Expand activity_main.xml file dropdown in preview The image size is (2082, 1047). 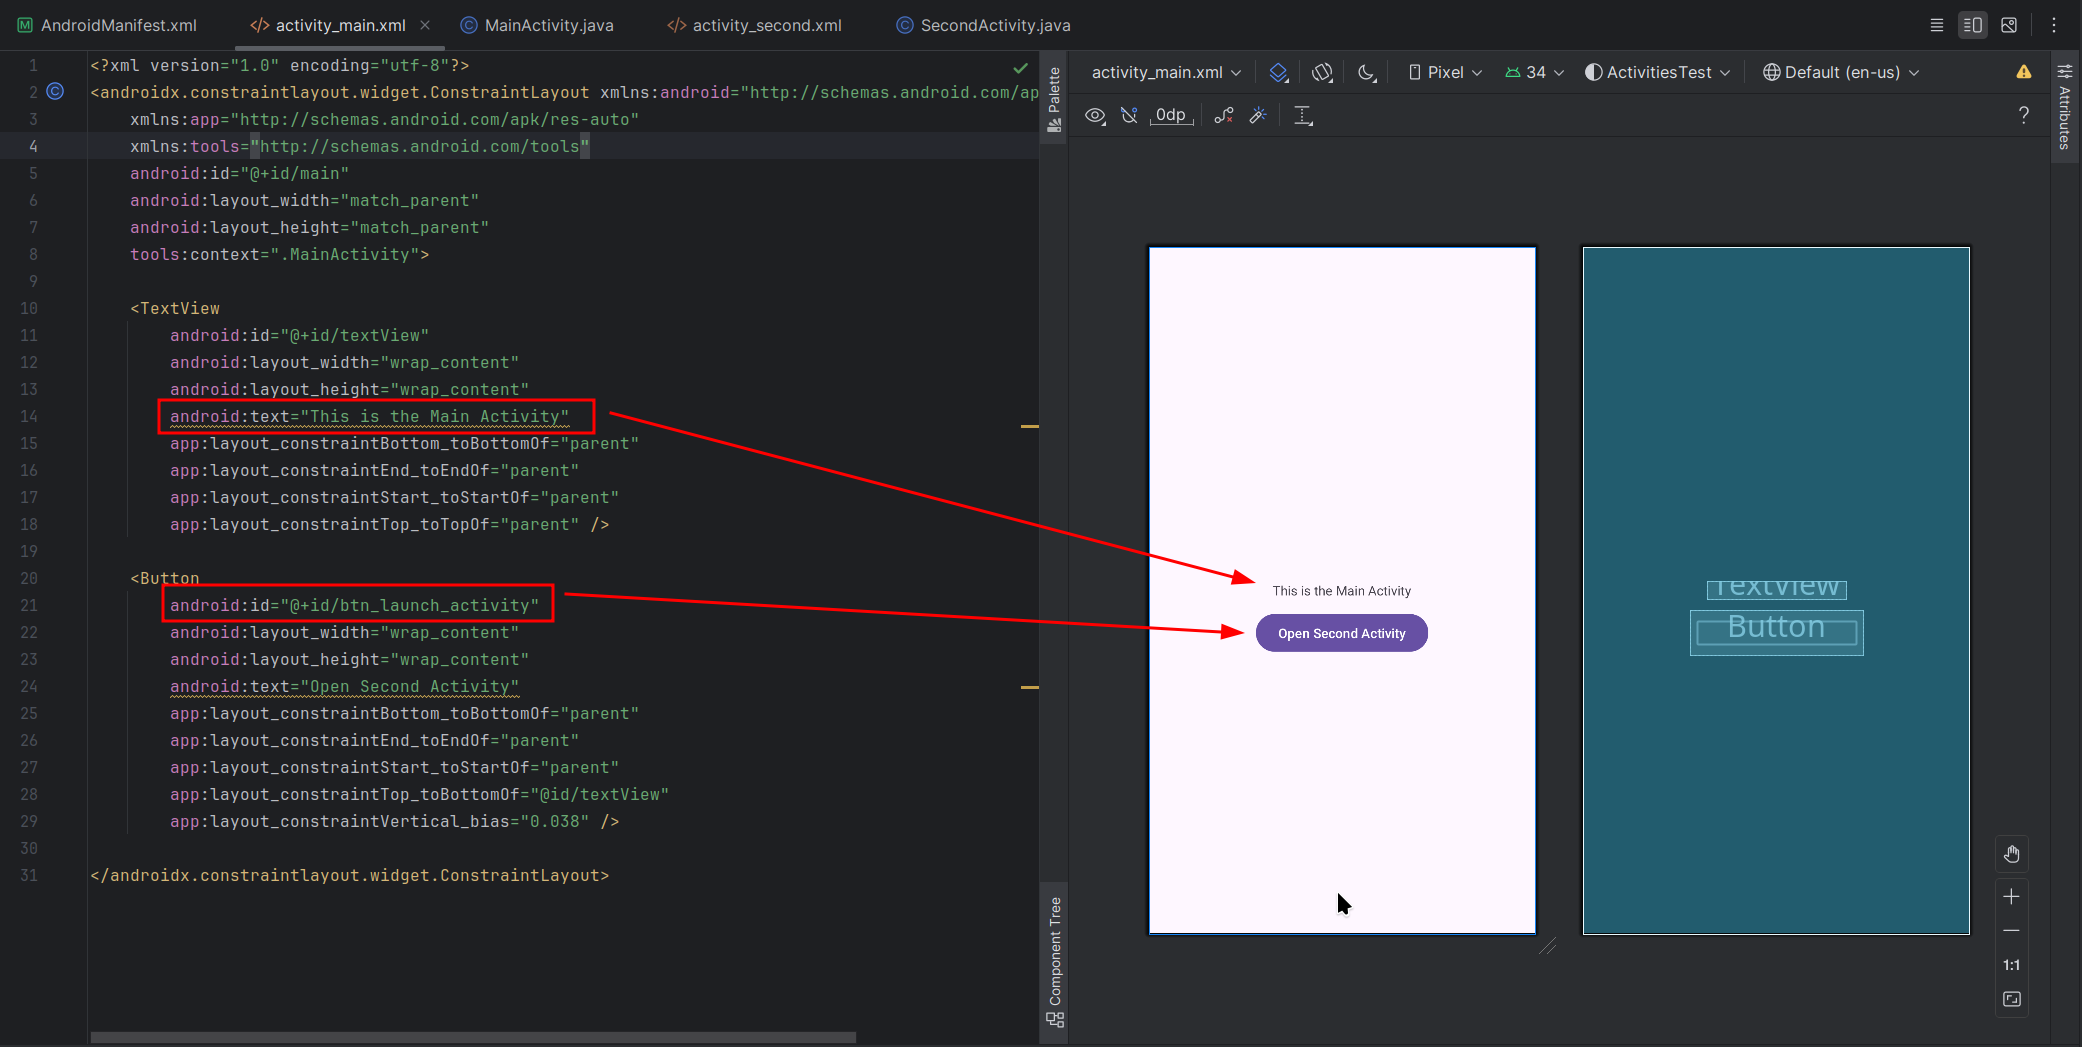coord(1166,72)
